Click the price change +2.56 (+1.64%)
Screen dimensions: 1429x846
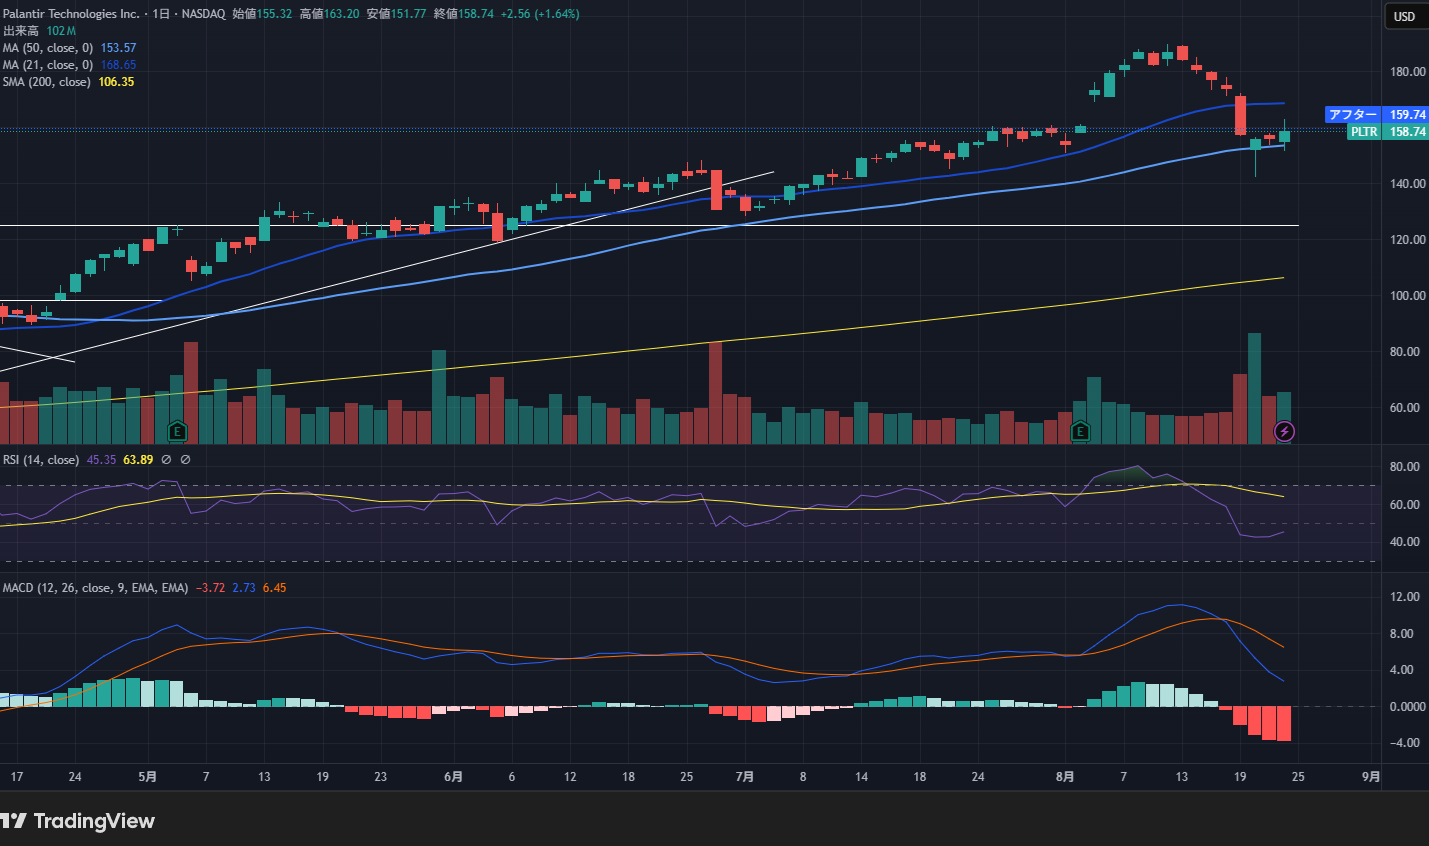pyautogui.click(x=540, y=14)
